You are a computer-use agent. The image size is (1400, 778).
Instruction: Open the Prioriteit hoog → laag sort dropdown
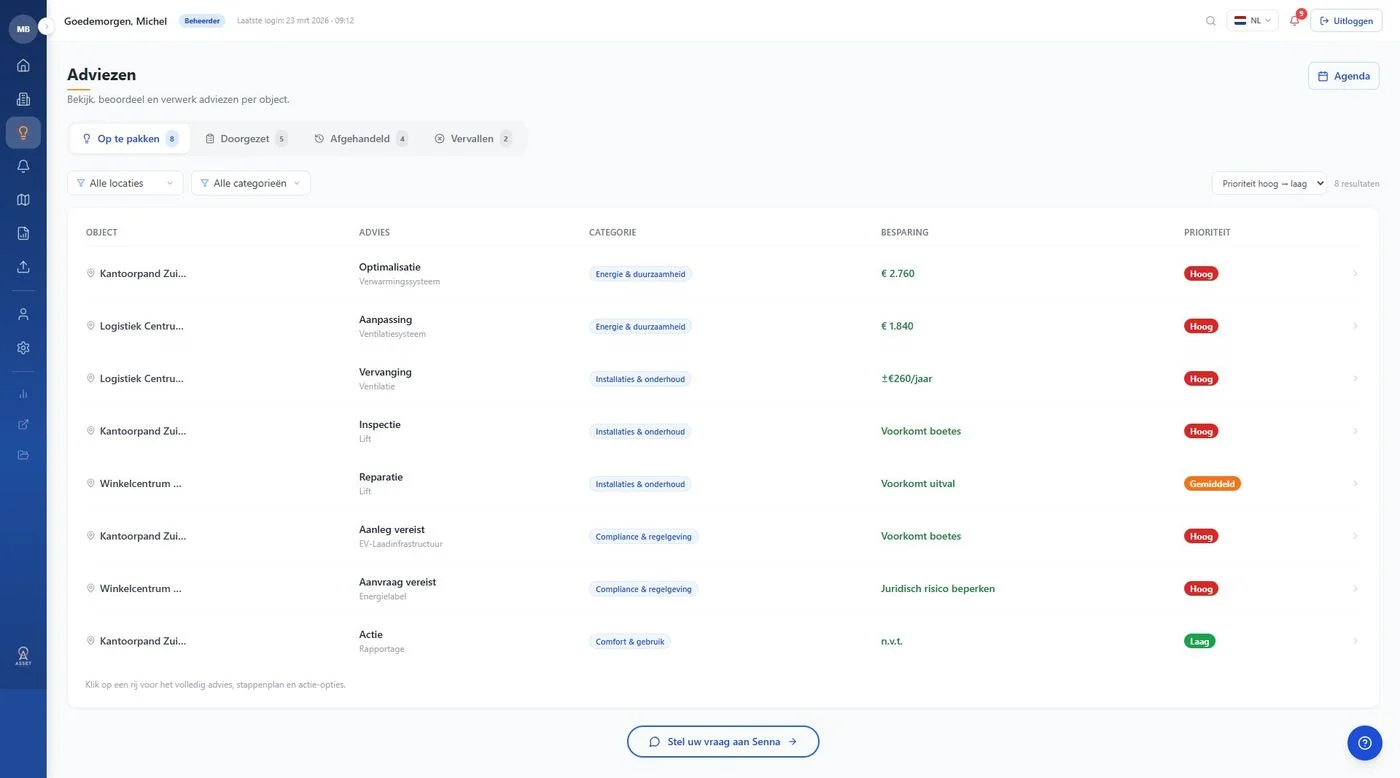pyautogui.click(x=1269, y=183)
